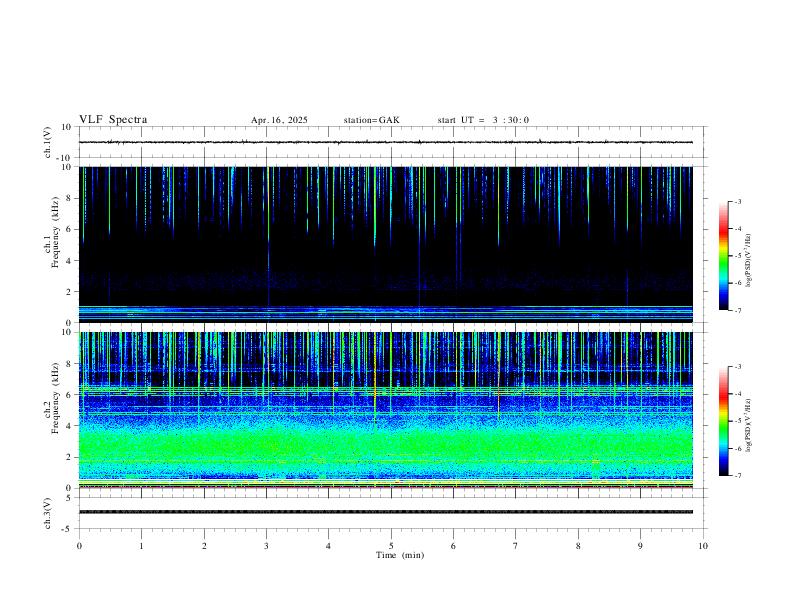Click the "ch.1(V)" axis label
The image size is (792, 612).
pyautogui.click(x=48, y=142)
